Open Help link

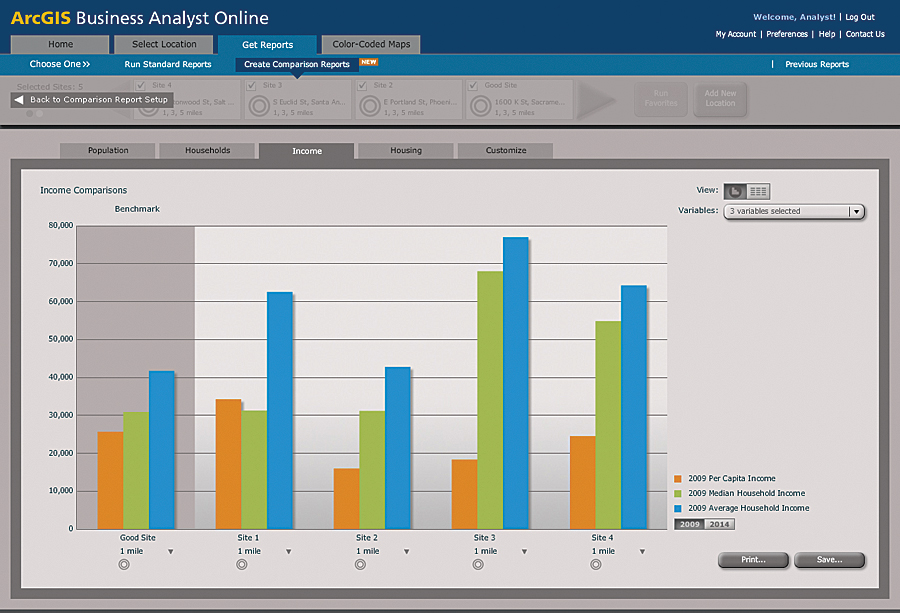coord(827,34)
